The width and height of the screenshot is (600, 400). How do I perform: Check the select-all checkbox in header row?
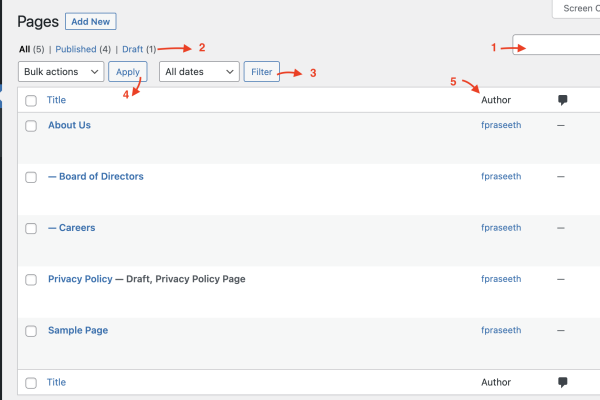tap(31, 100)
